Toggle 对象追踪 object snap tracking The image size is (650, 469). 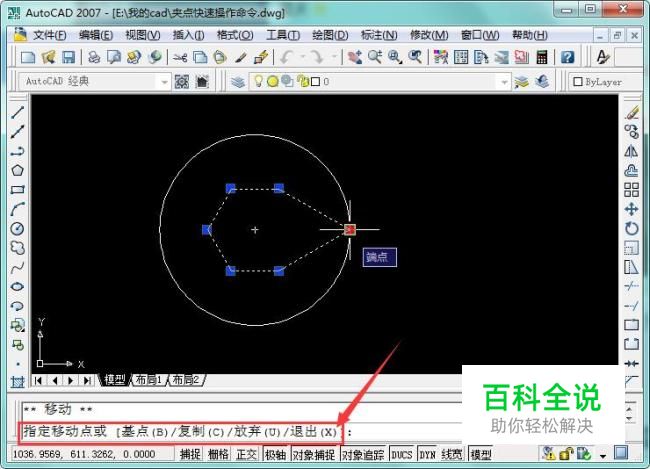click(x=363, y=454)
